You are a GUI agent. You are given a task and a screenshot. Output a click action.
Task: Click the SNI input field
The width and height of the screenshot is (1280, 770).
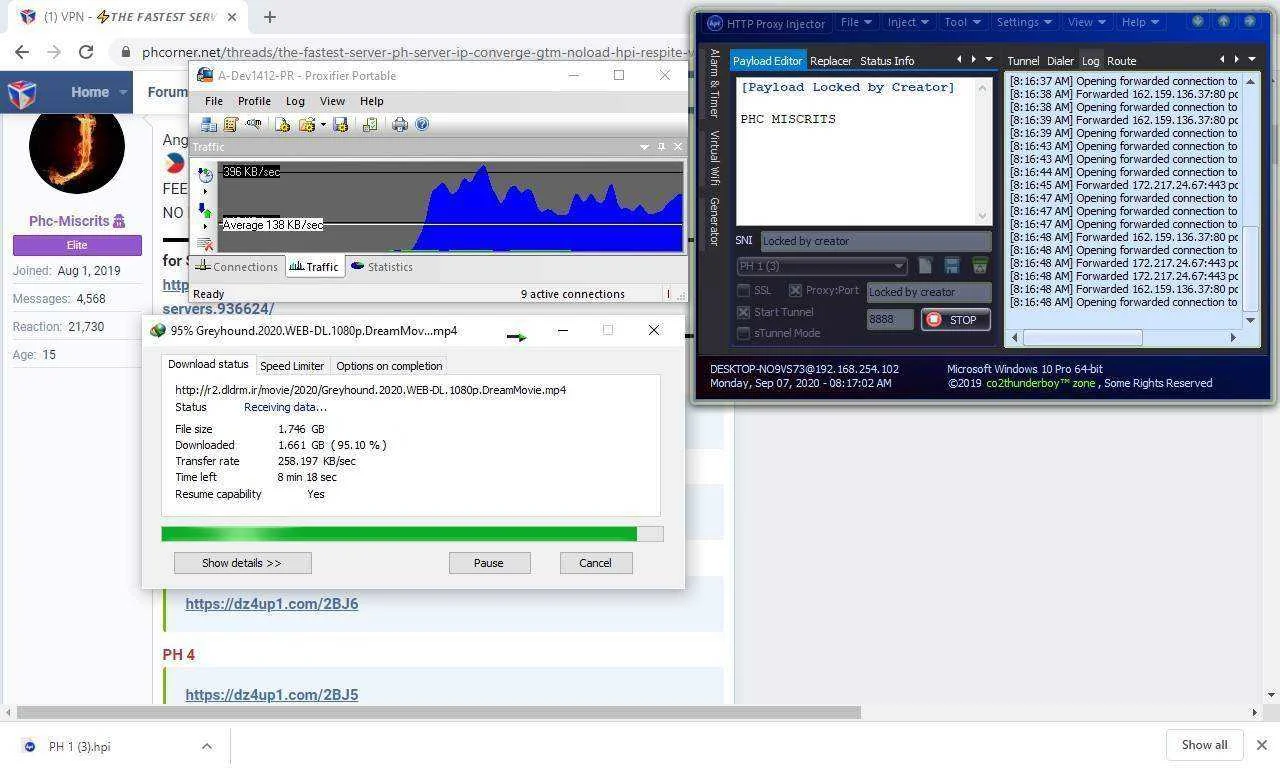876,241
